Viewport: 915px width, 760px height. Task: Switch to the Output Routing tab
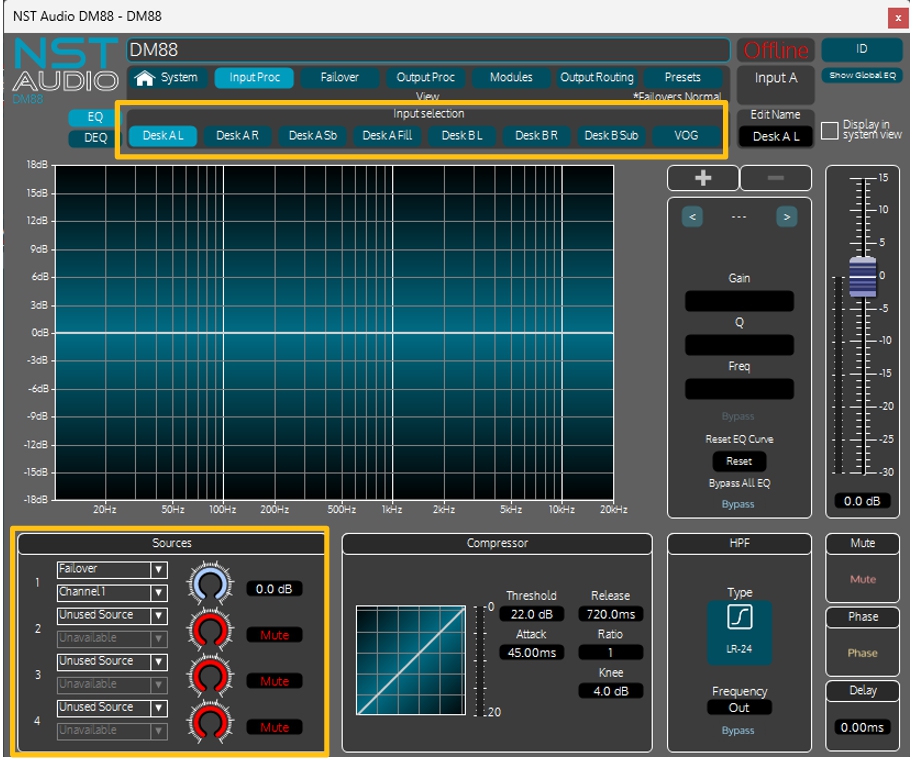pyautogui.click(x=596, y=78)
